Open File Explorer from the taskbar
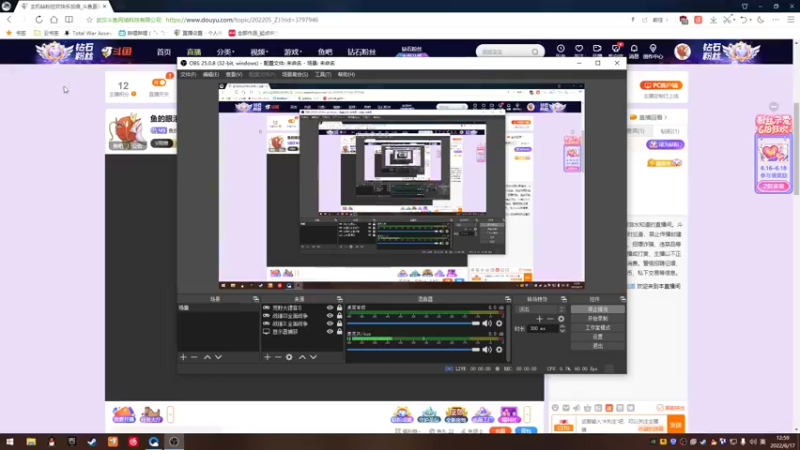The image size is (800, 450). (x=31, y=442)
